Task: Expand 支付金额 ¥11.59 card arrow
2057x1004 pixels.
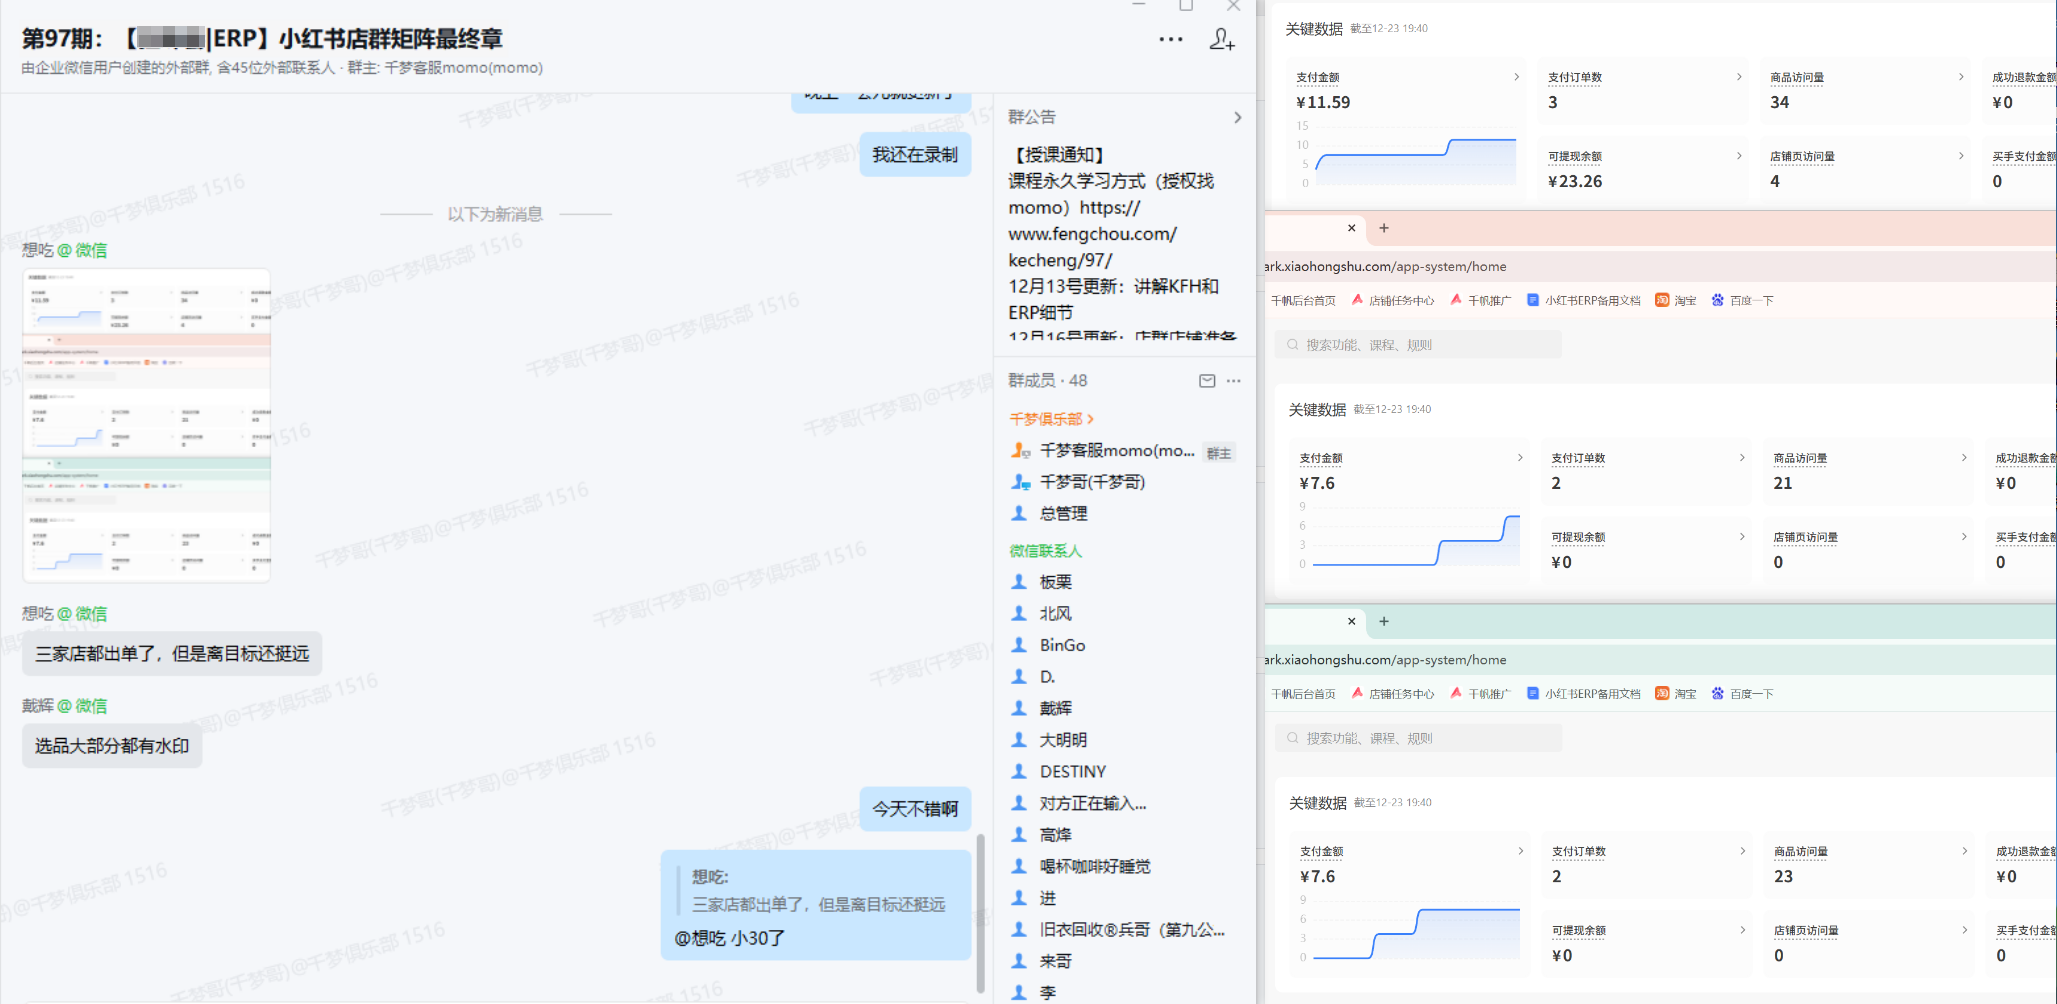Action: (x=1517, y=77)
